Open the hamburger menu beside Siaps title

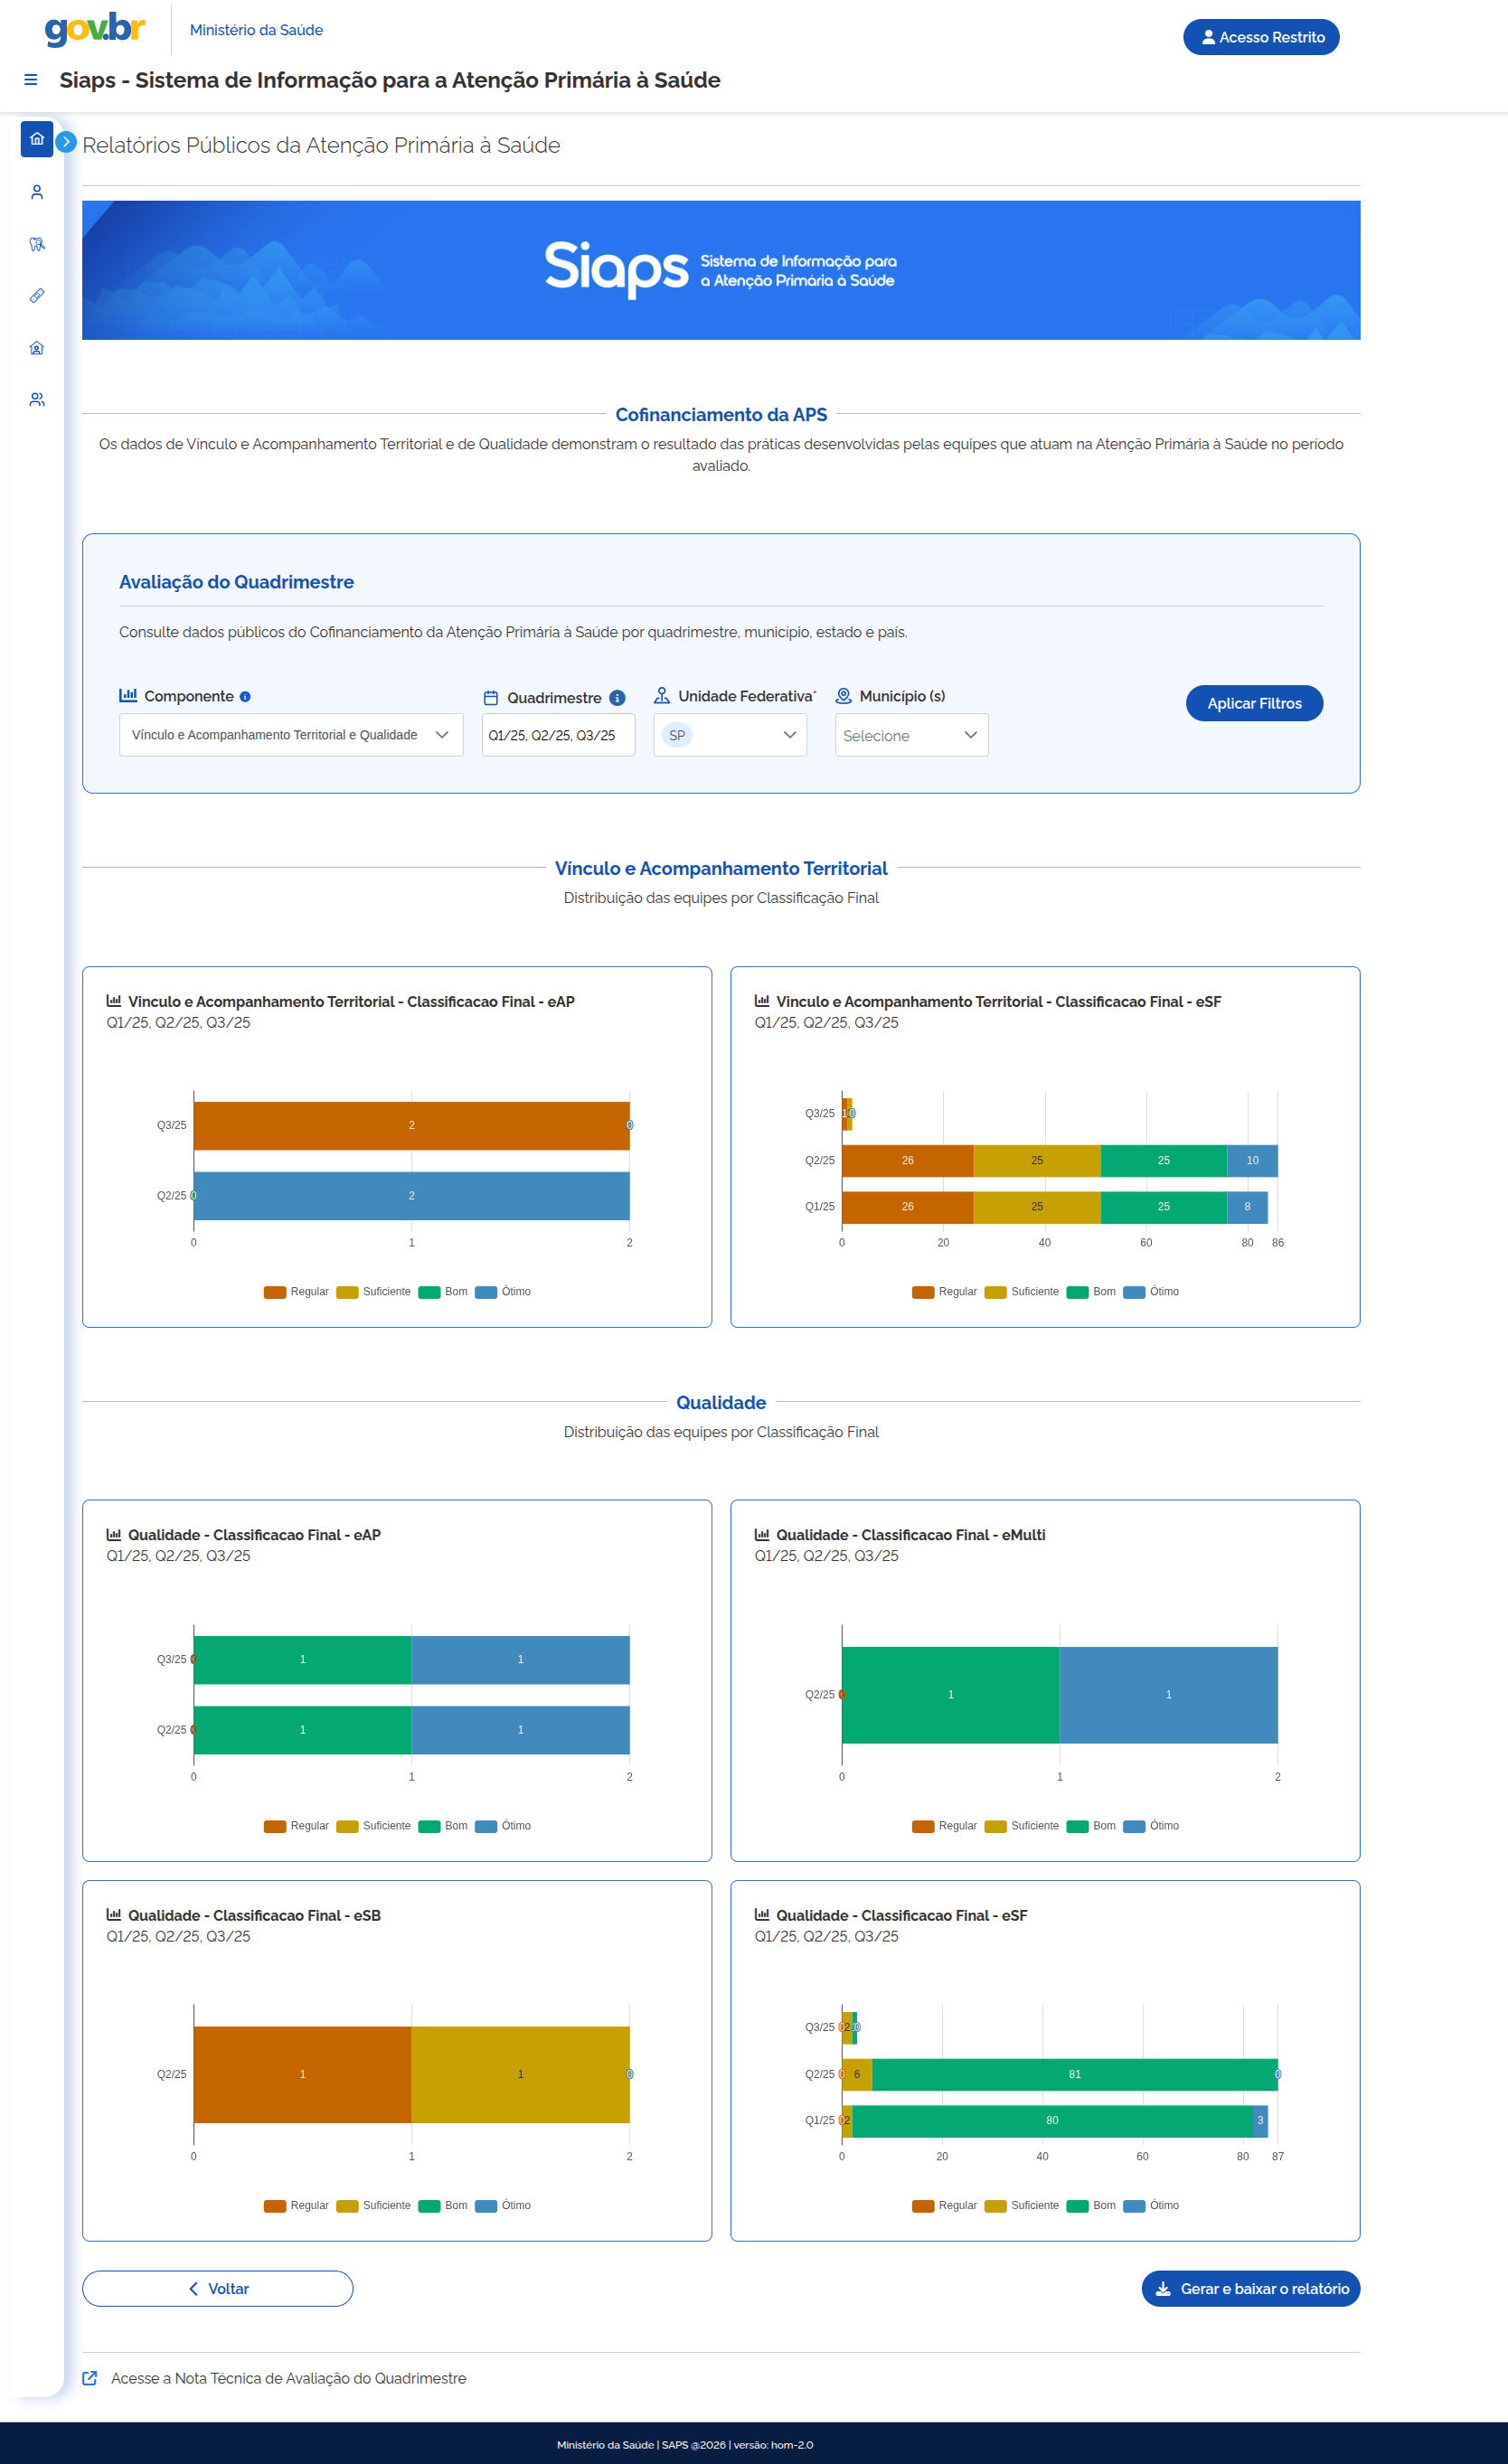click(x=31, y=80)
